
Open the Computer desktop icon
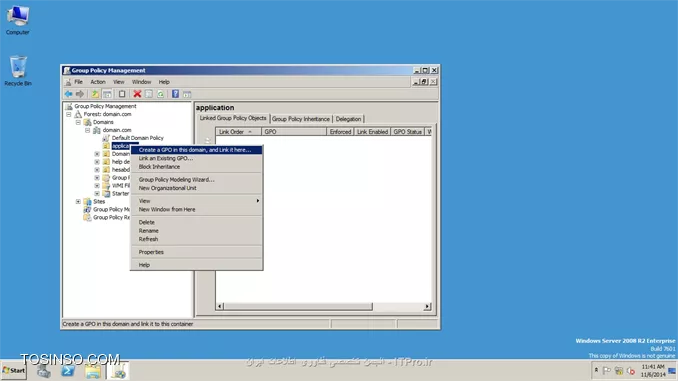(18, 20)
